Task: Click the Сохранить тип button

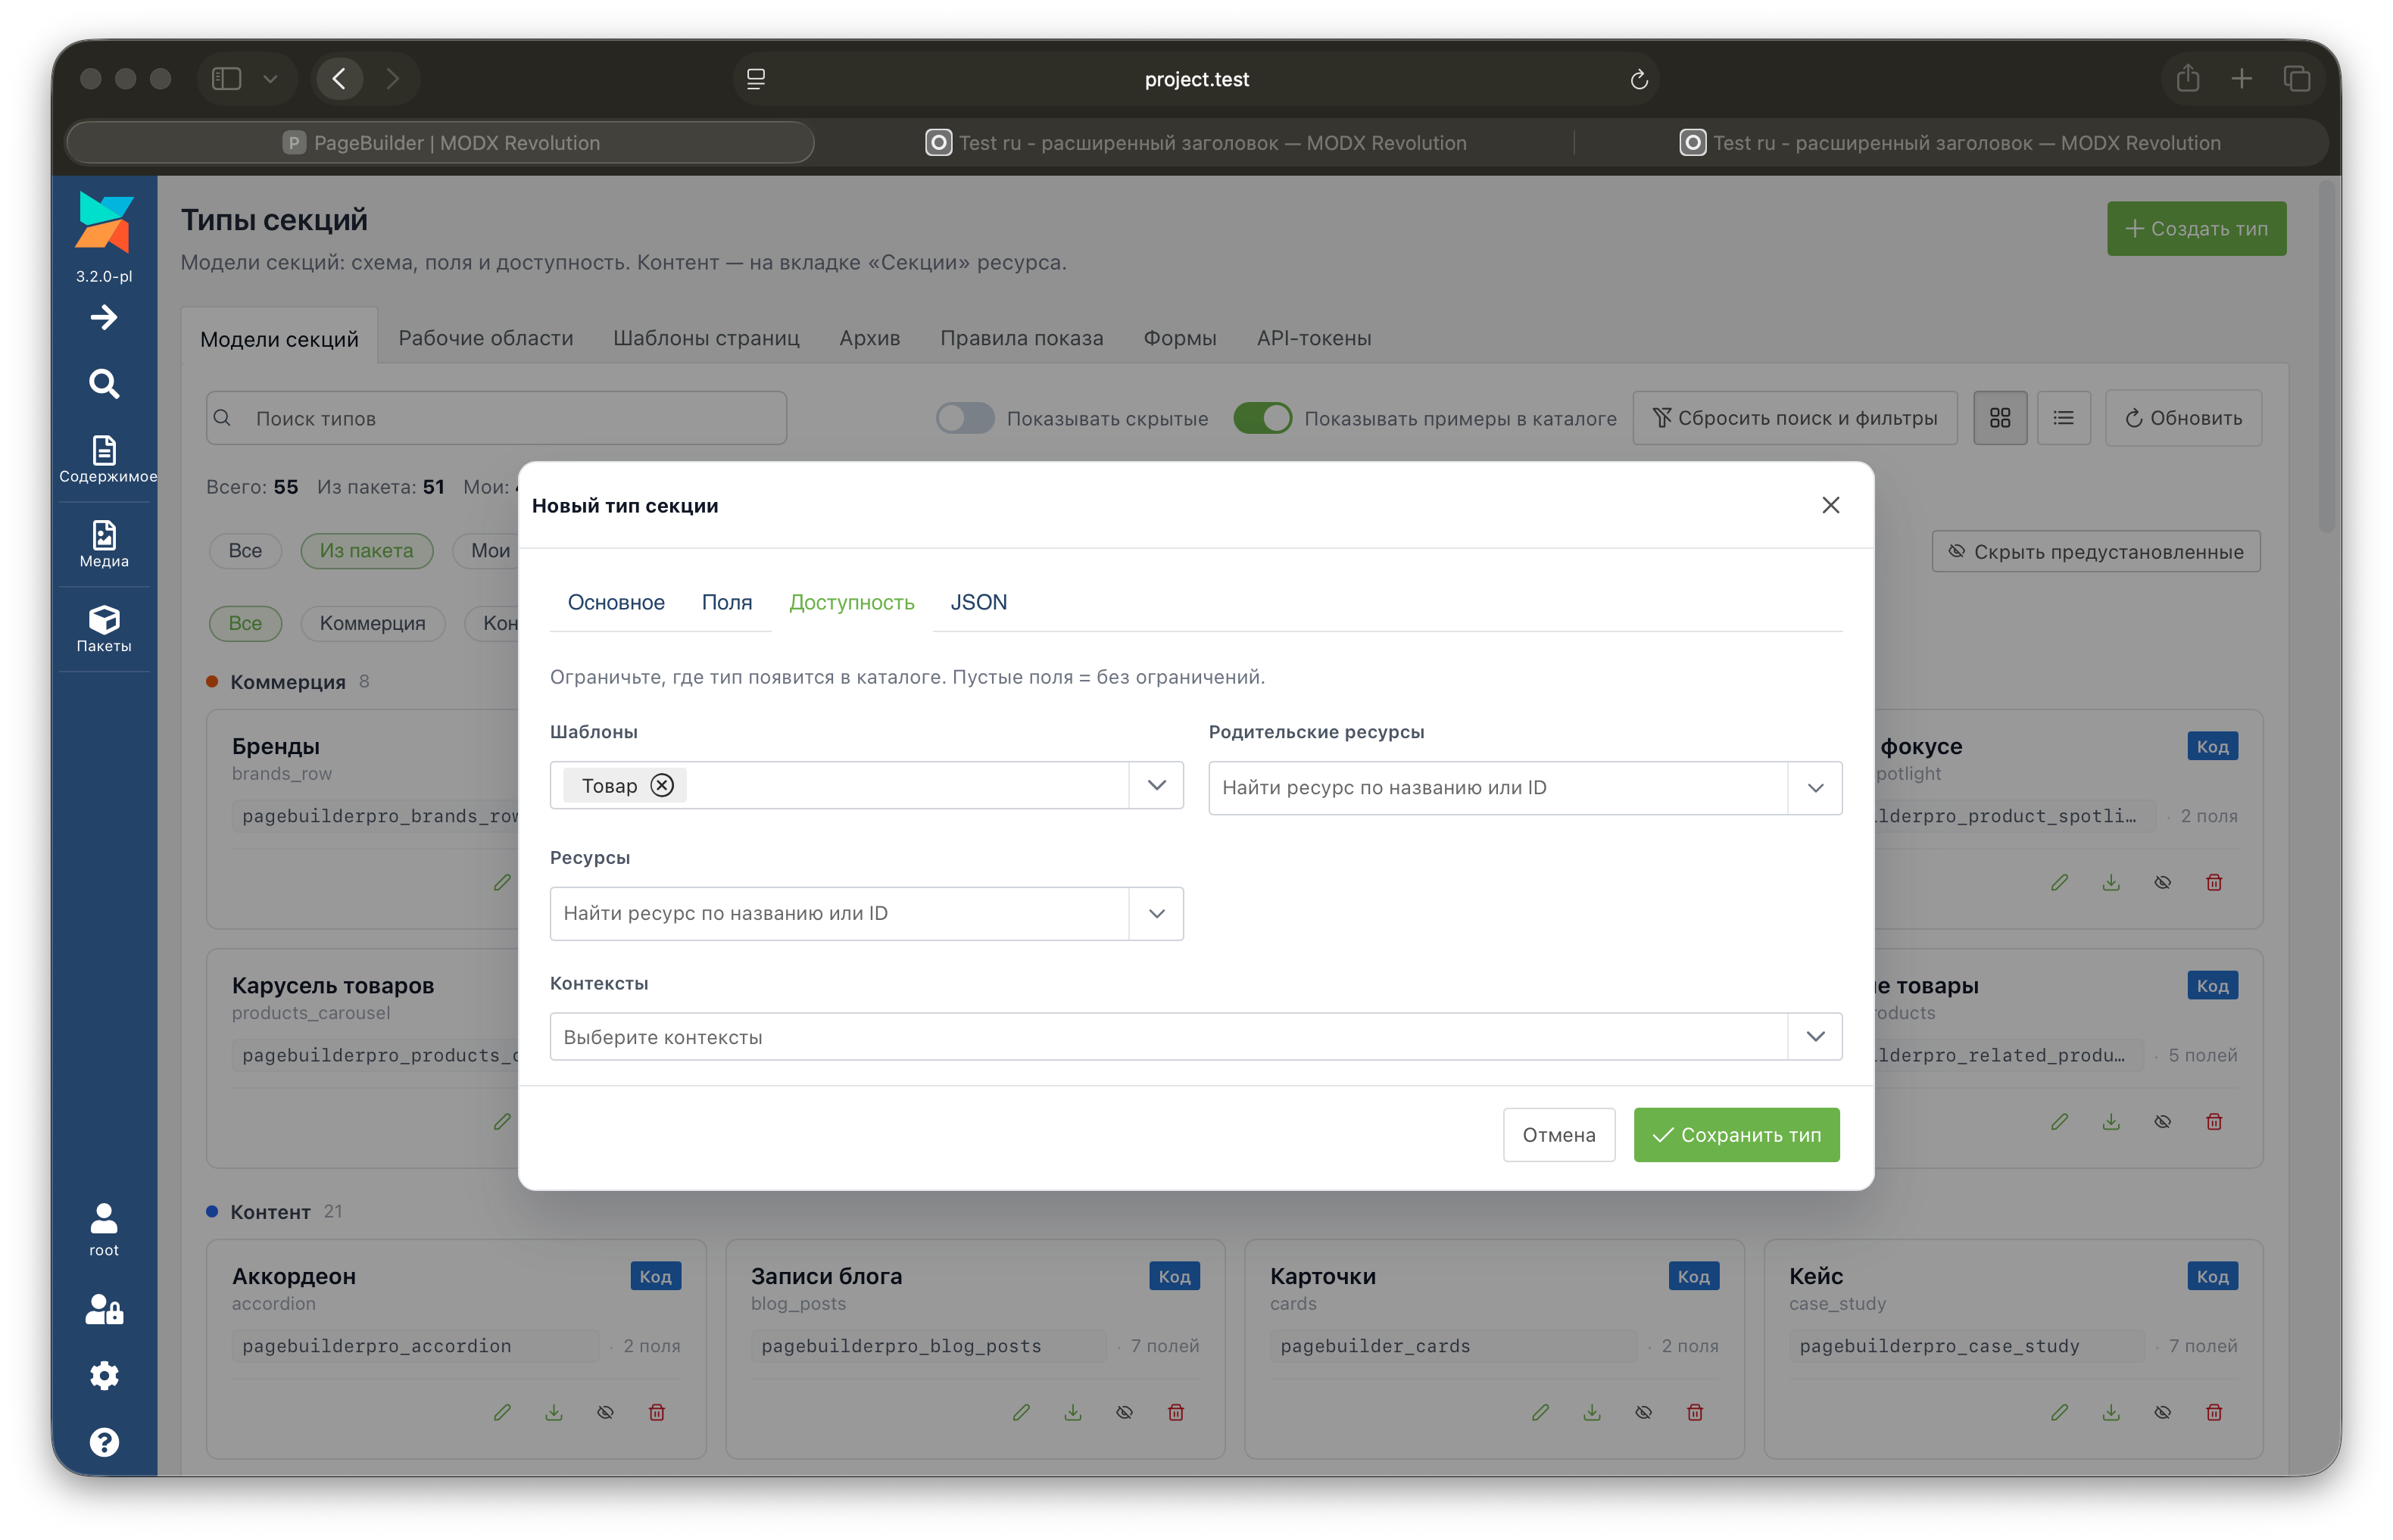Action: click(x=1736, y=1135)
